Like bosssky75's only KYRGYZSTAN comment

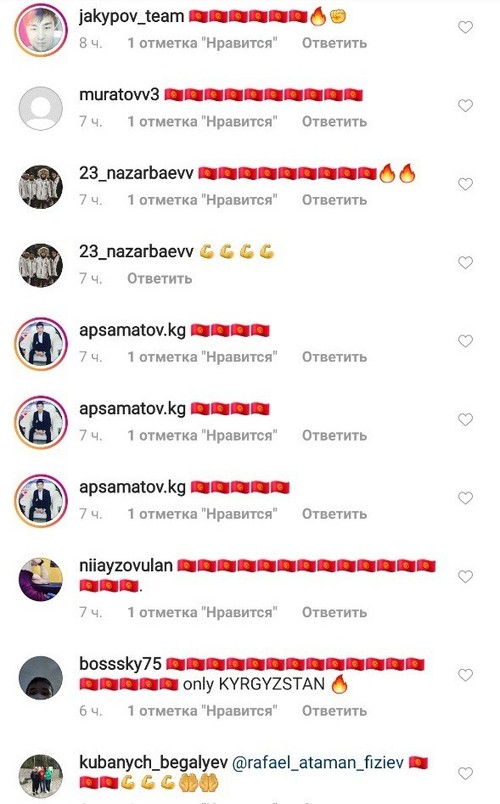tap(465, 675)
